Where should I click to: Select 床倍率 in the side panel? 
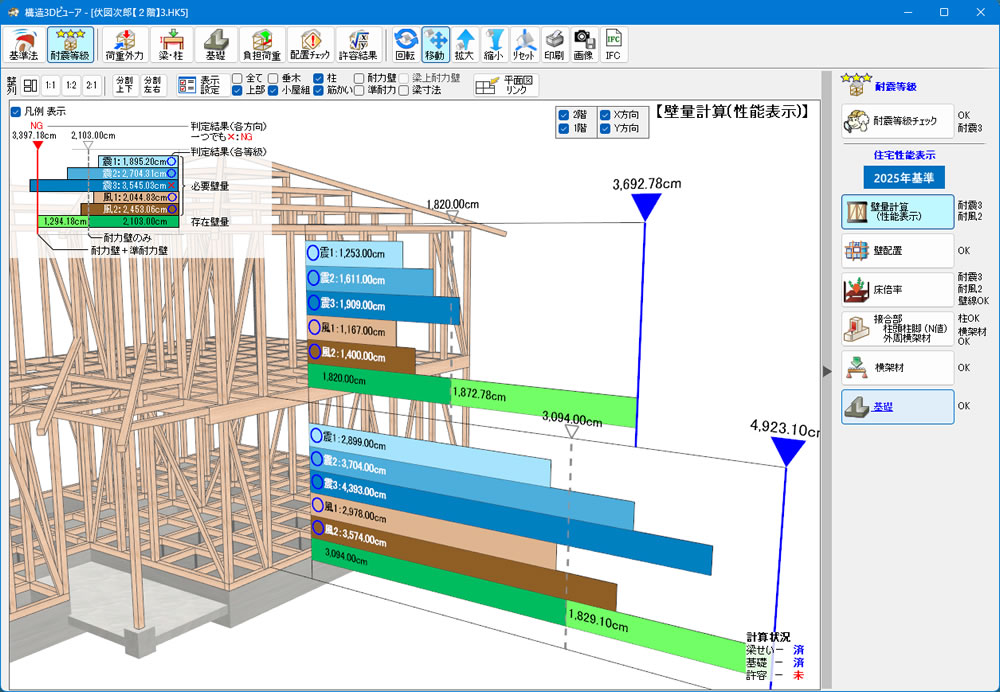pos(896,289)
